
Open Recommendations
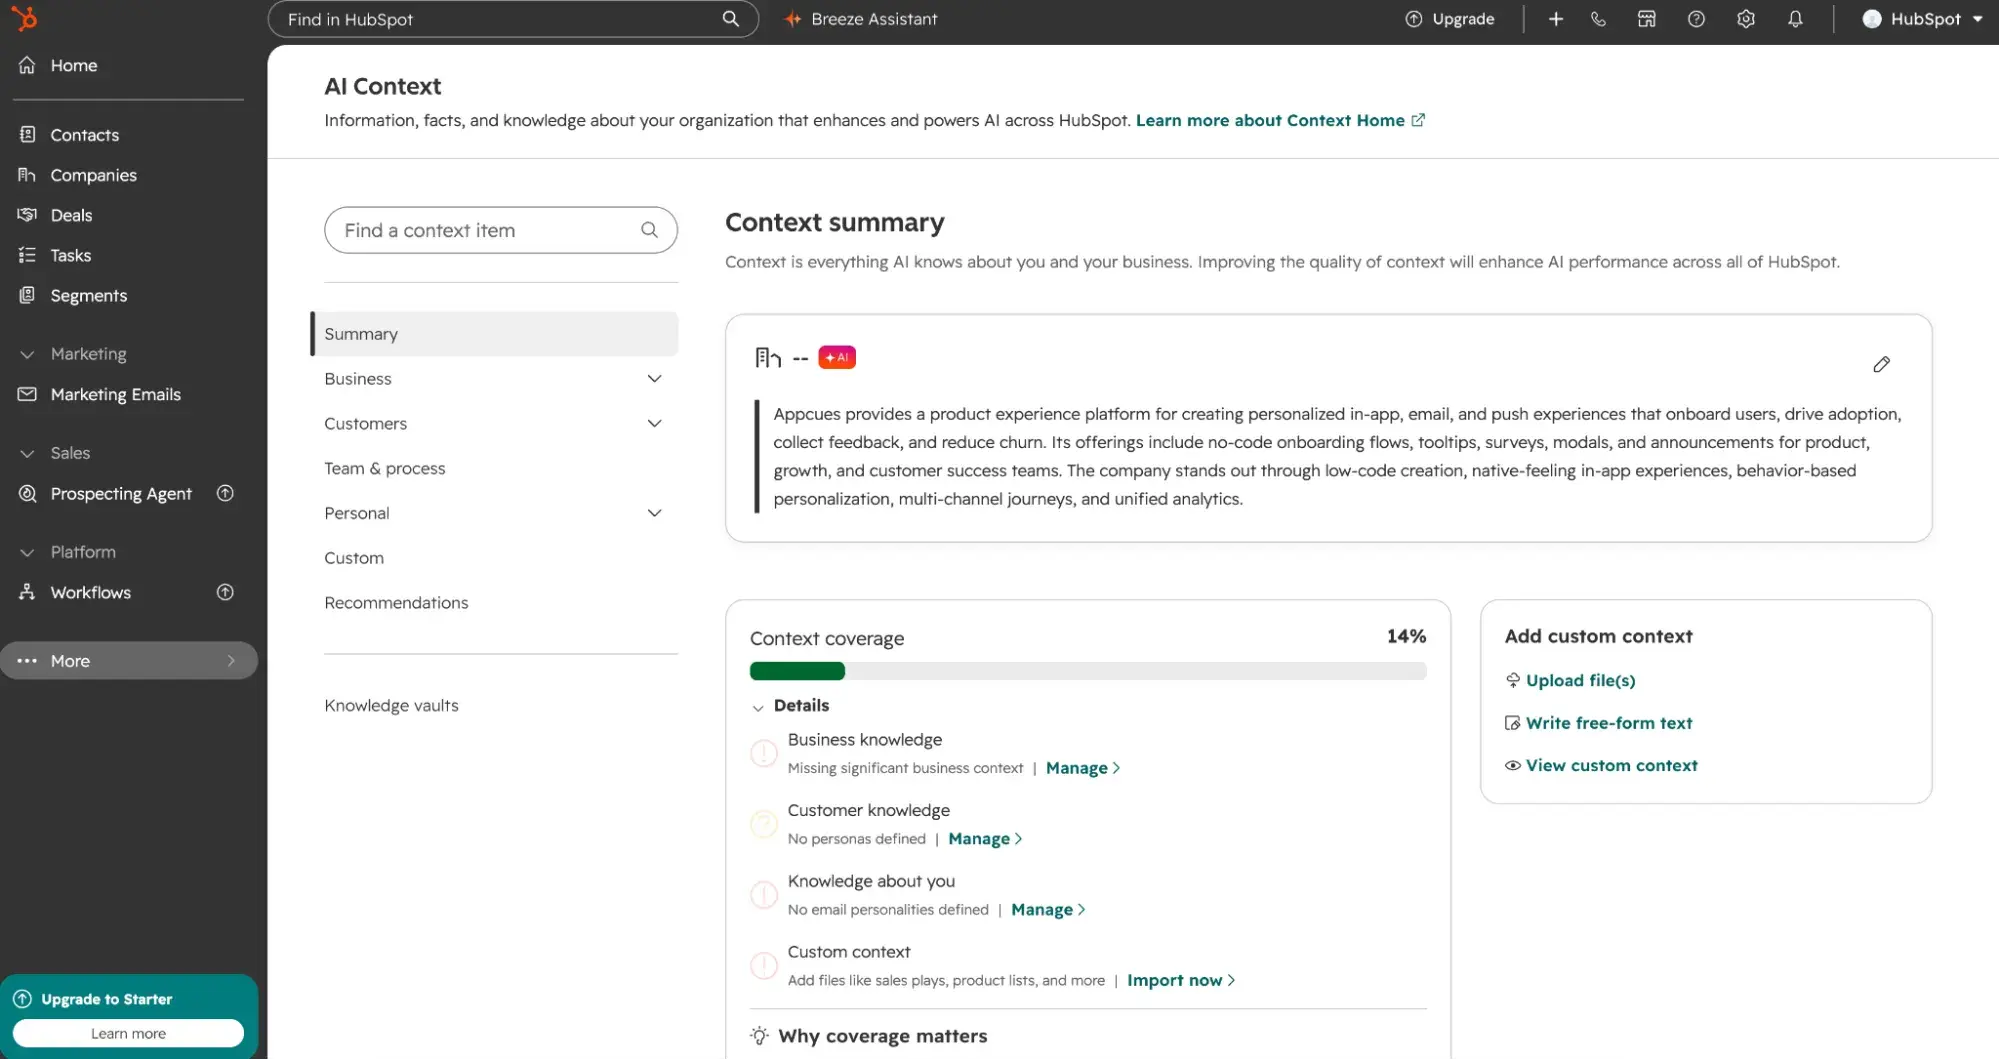click(x=396, y=603)
